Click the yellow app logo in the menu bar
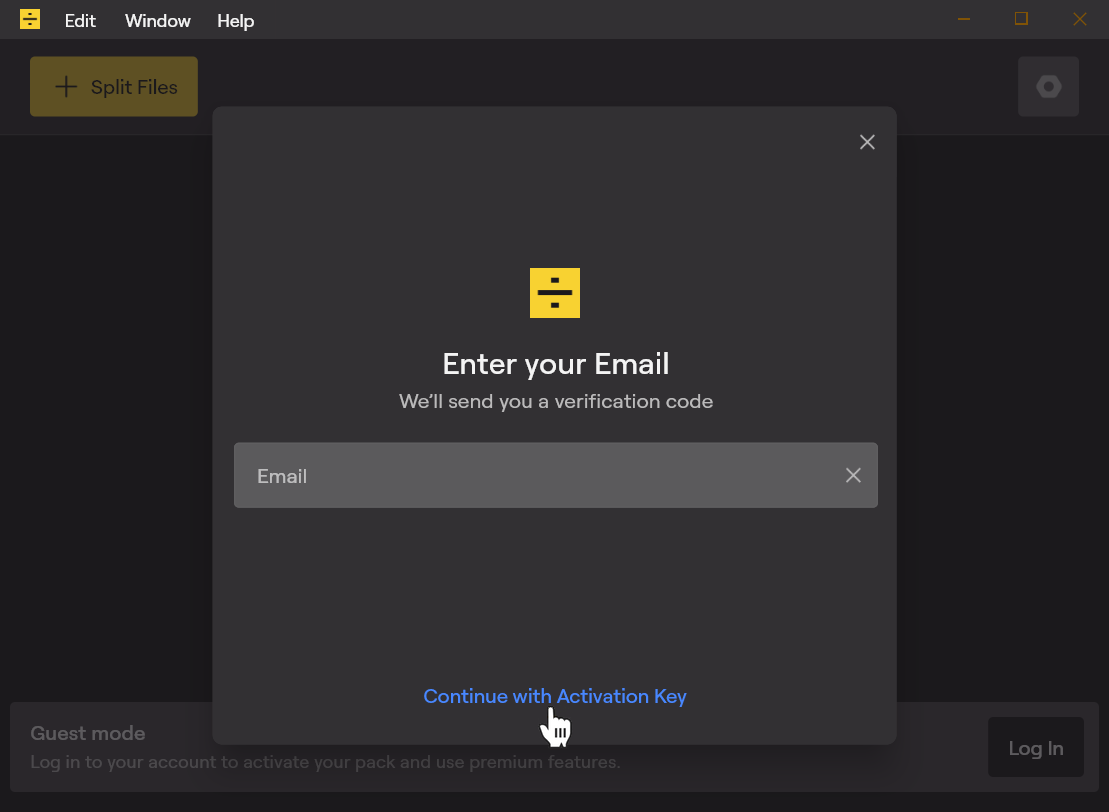This screenshot has width=1109, height=812. tap(30, 19)
